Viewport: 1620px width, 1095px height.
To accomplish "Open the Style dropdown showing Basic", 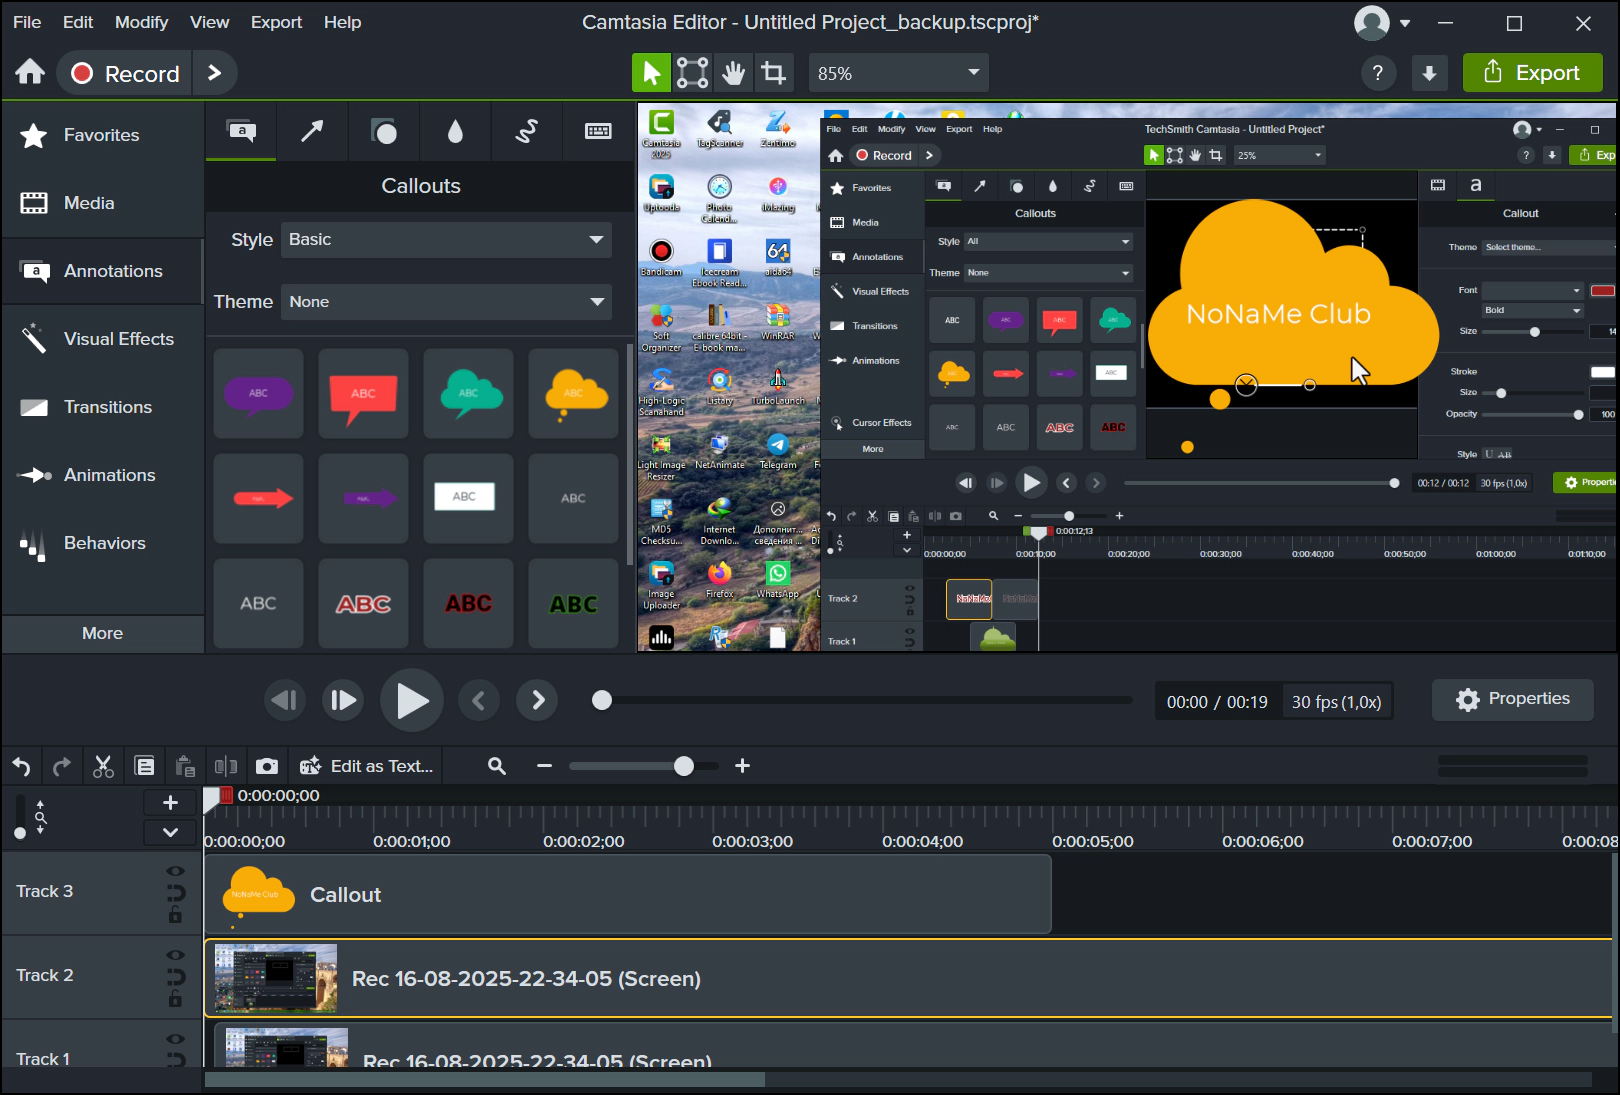I will click(445, 240).
